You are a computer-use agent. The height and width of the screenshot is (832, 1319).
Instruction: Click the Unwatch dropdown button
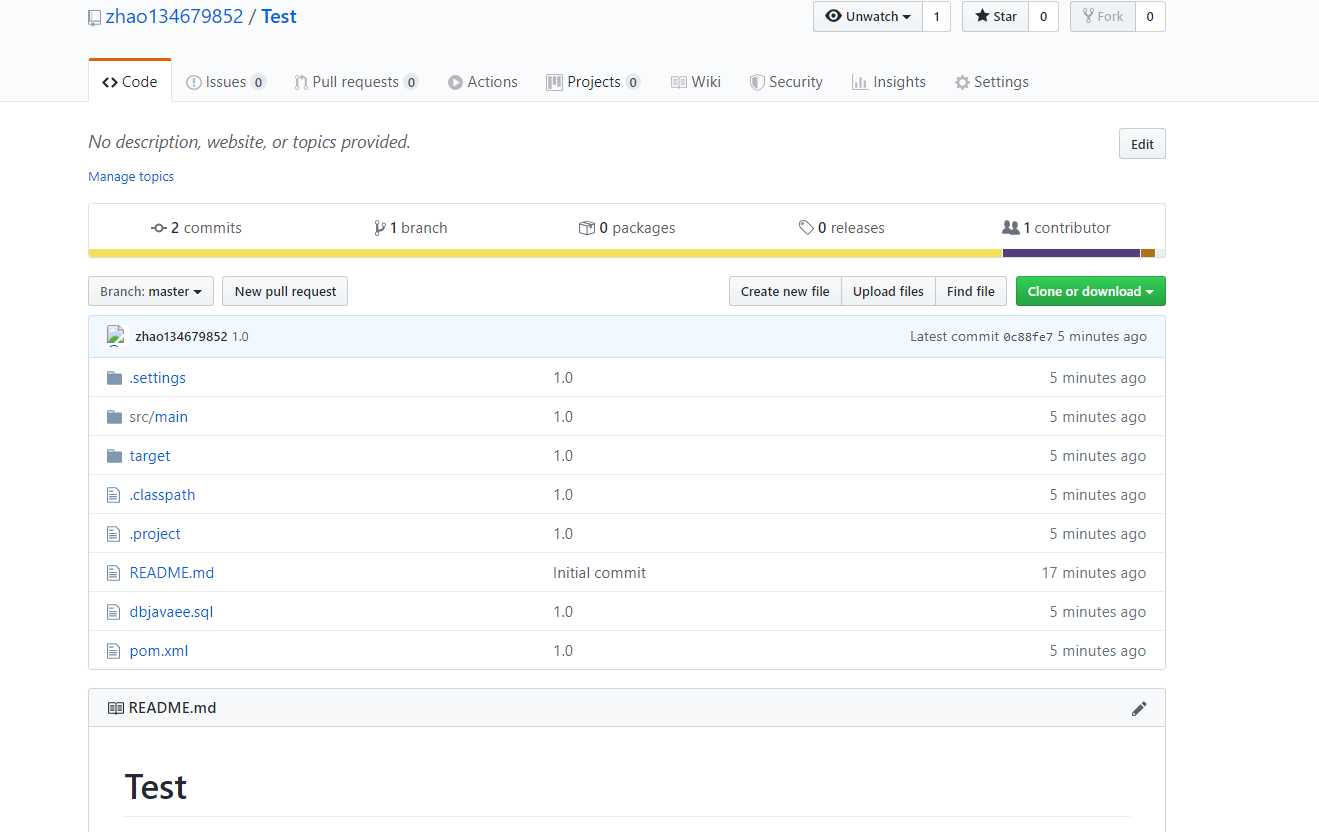[868, 16]
